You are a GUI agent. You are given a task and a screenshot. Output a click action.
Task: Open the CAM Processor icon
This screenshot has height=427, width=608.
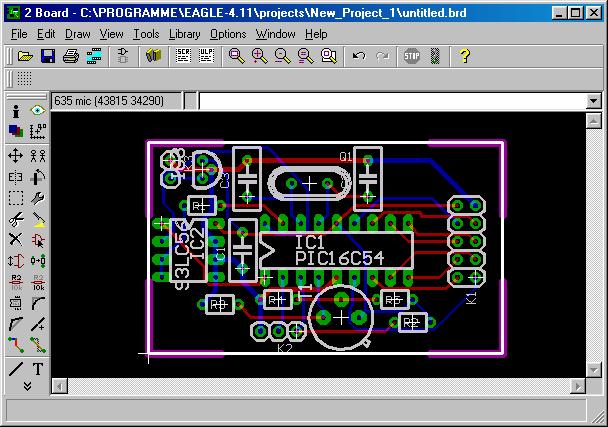point(94,56)
